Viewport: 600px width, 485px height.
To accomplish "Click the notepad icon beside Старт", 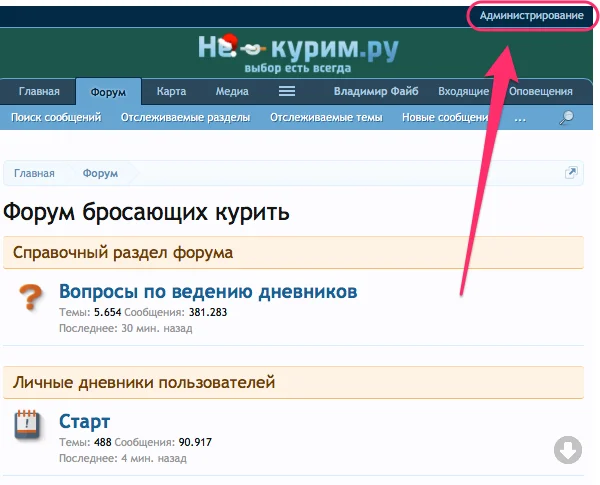I will pos(27,425).
